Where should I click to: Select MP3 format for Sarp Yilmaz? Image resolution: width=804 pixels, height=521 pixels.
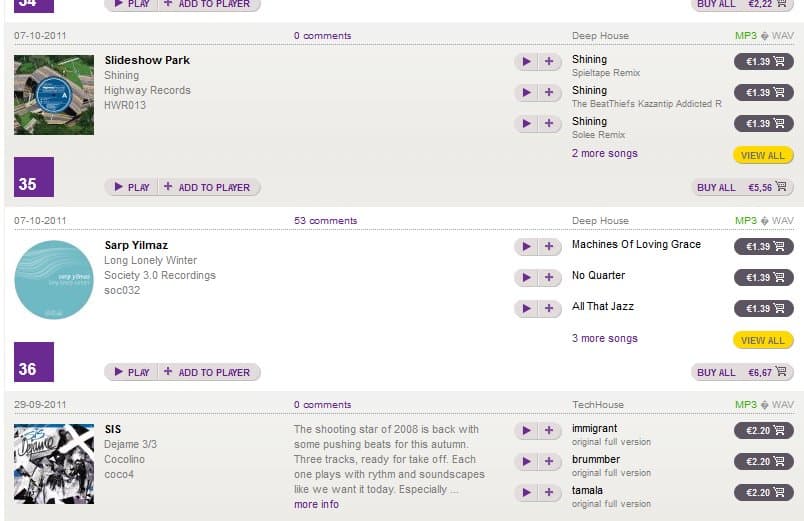click(x=746, y=221)
